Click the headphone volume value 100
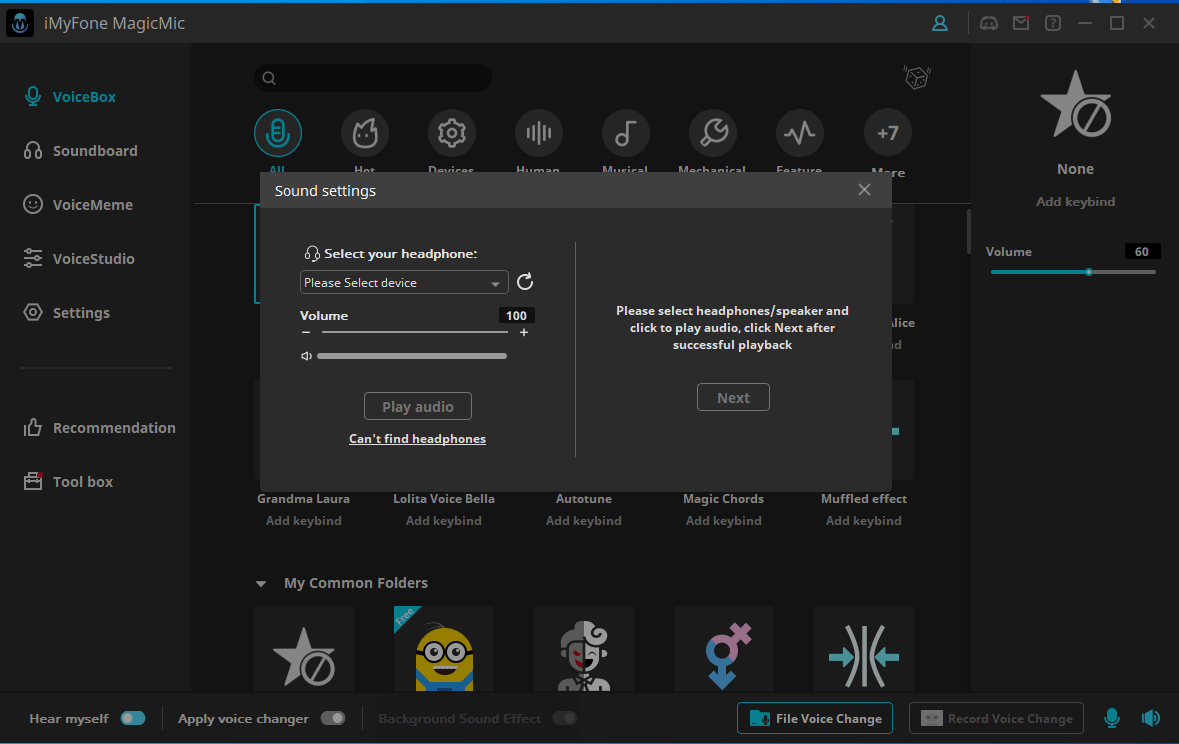This screenshot has height=744, width=1179. pos(516,315)
